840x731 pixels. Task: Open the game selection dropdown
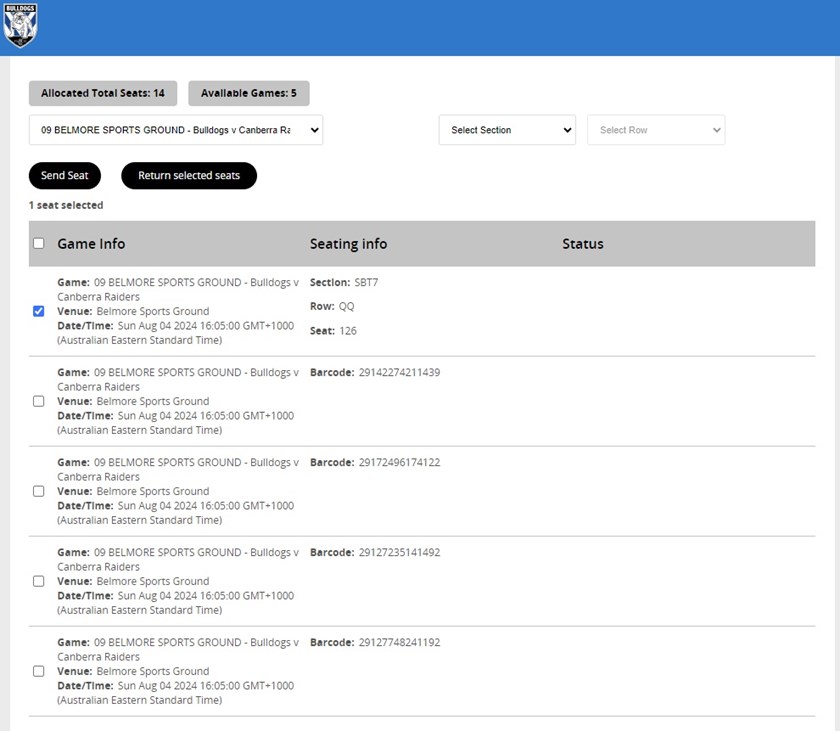(x=176, y=130)
